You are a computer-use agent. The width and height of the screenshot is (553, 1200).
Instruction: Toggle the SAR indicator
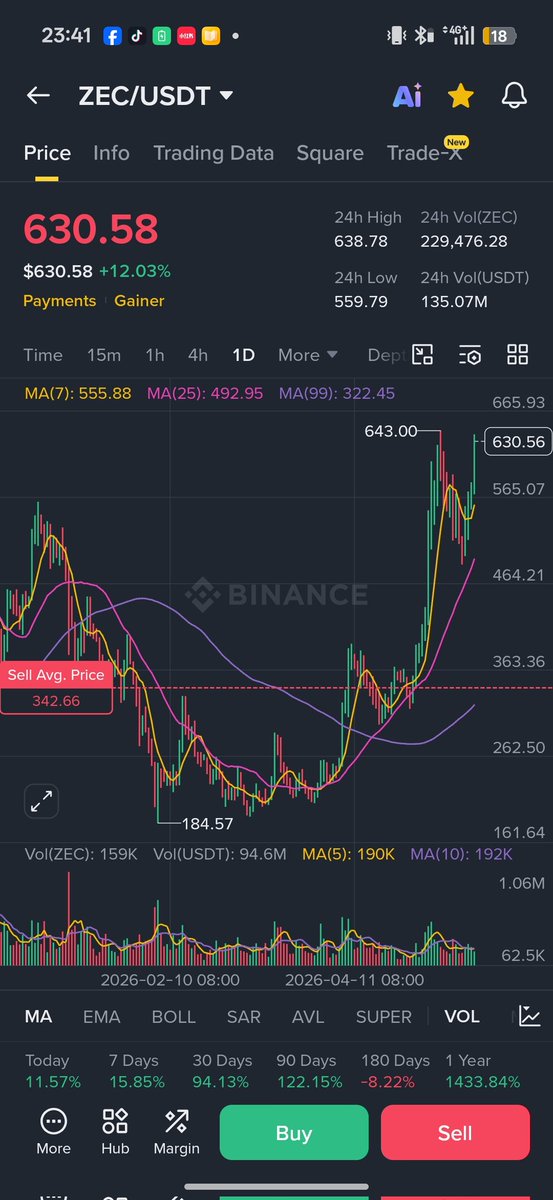244,1016
